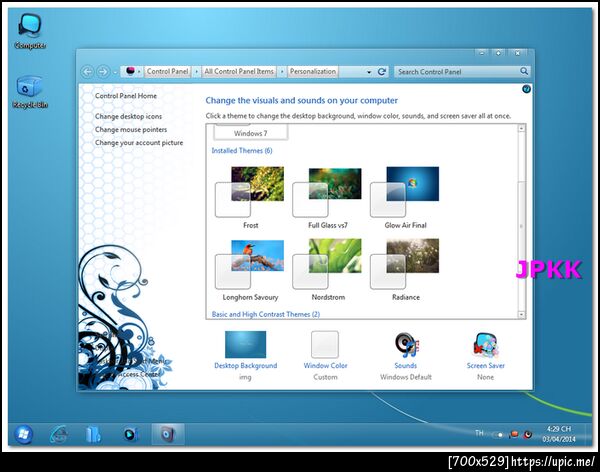
Task: Open the Screen Saver icon
Action: click(x=485, y=344)
